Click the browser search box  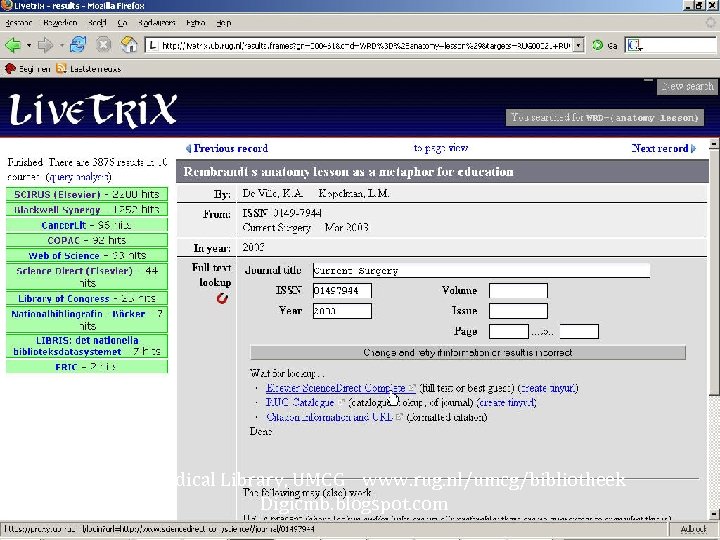pos(670,45)
